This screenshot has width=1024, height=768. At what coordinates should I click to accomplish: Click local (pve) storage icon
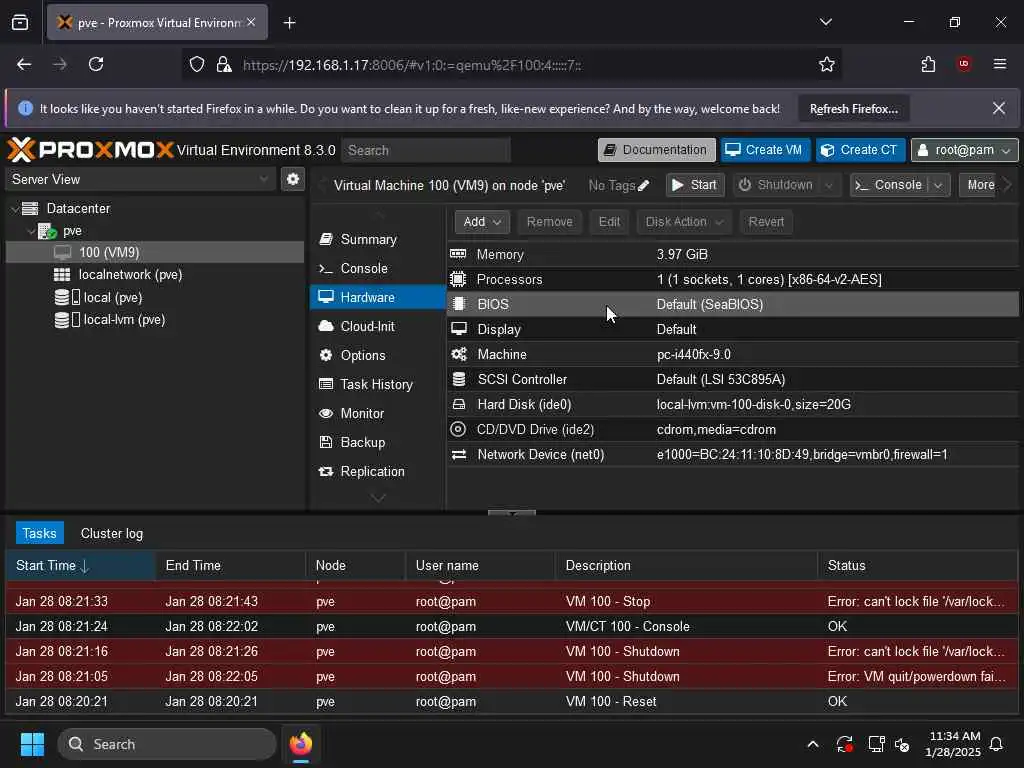point(67,297)
